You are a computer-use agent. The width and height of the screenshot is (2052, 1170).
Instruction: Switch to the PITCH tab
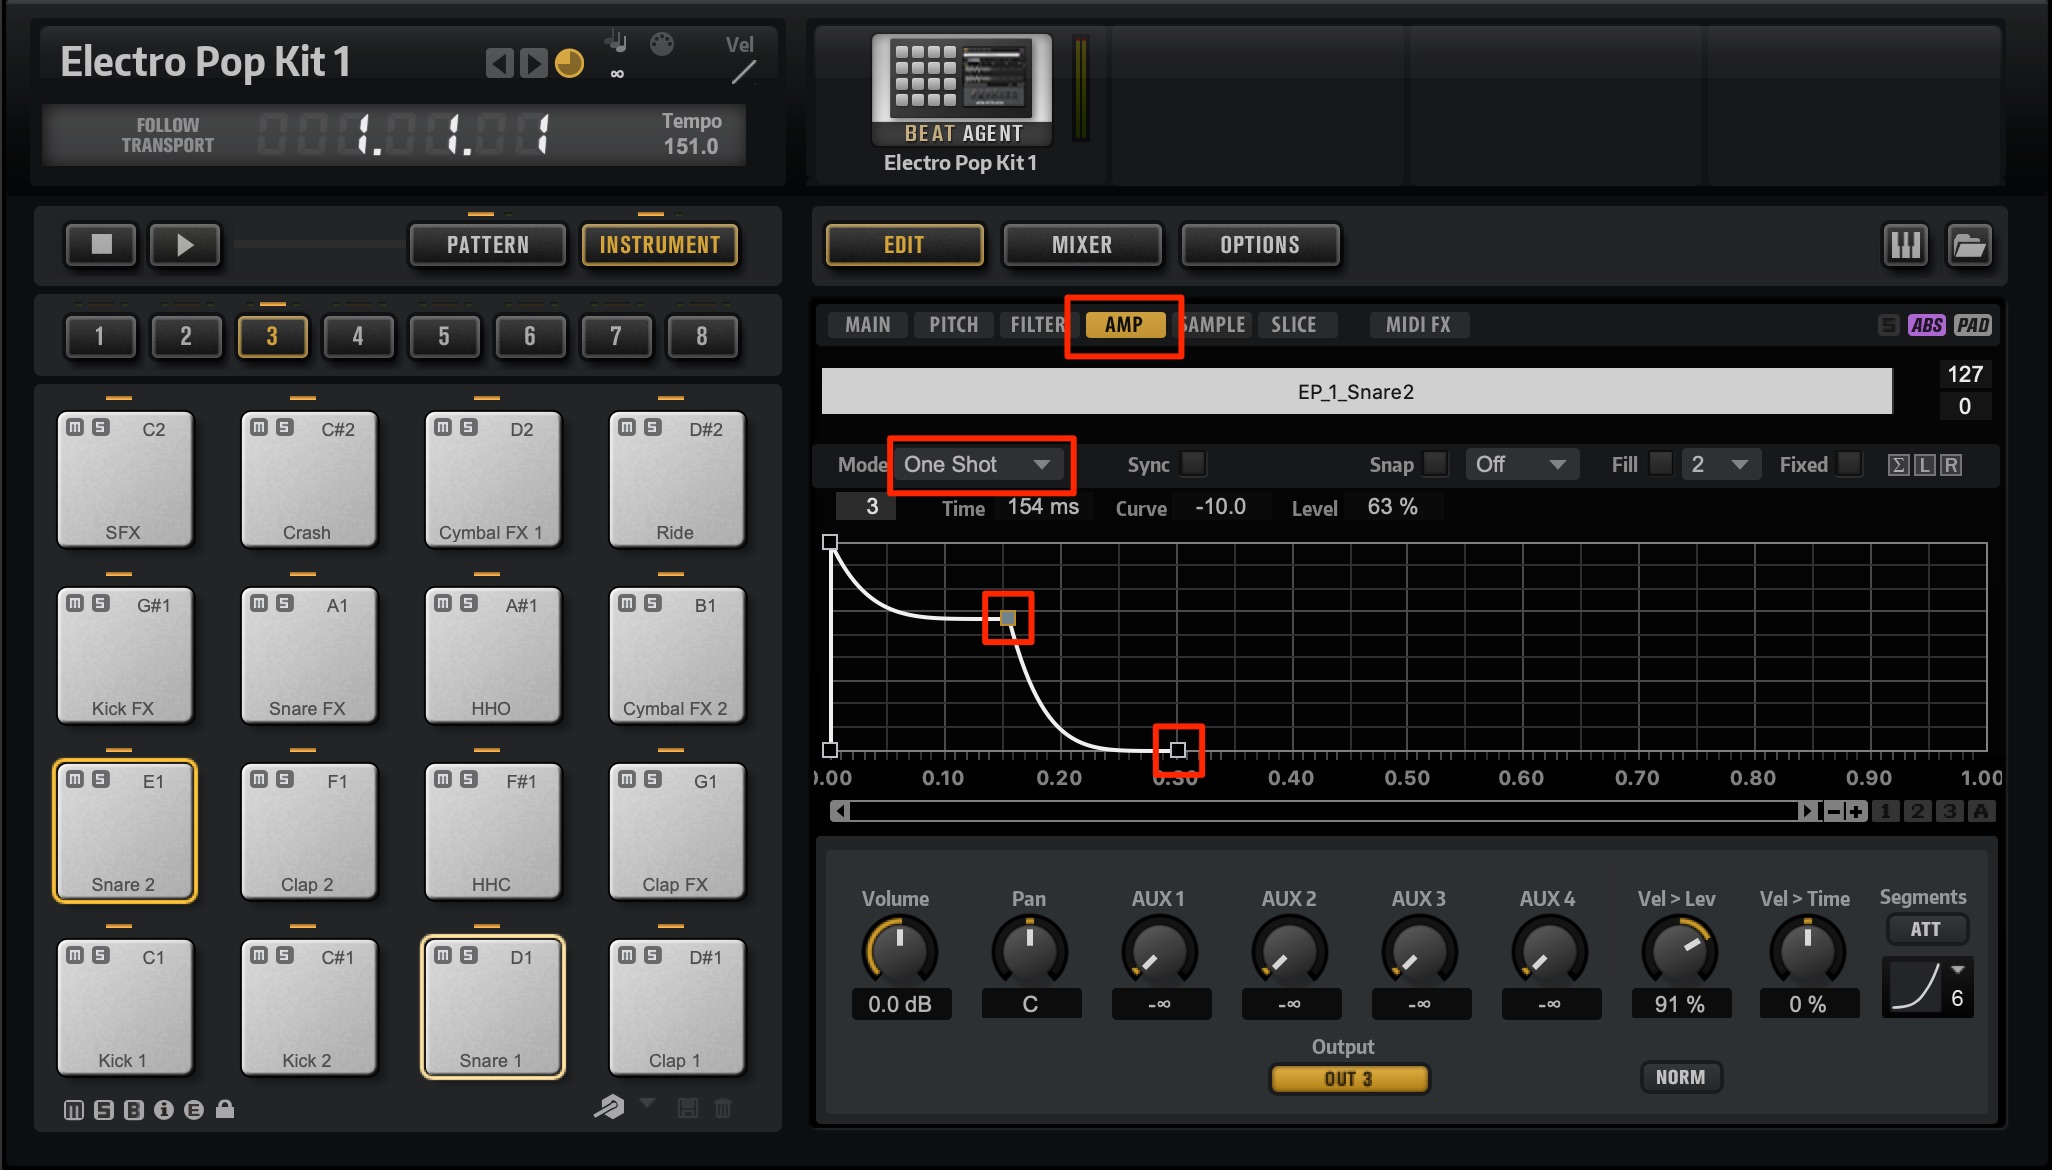[x=953, y=325]
